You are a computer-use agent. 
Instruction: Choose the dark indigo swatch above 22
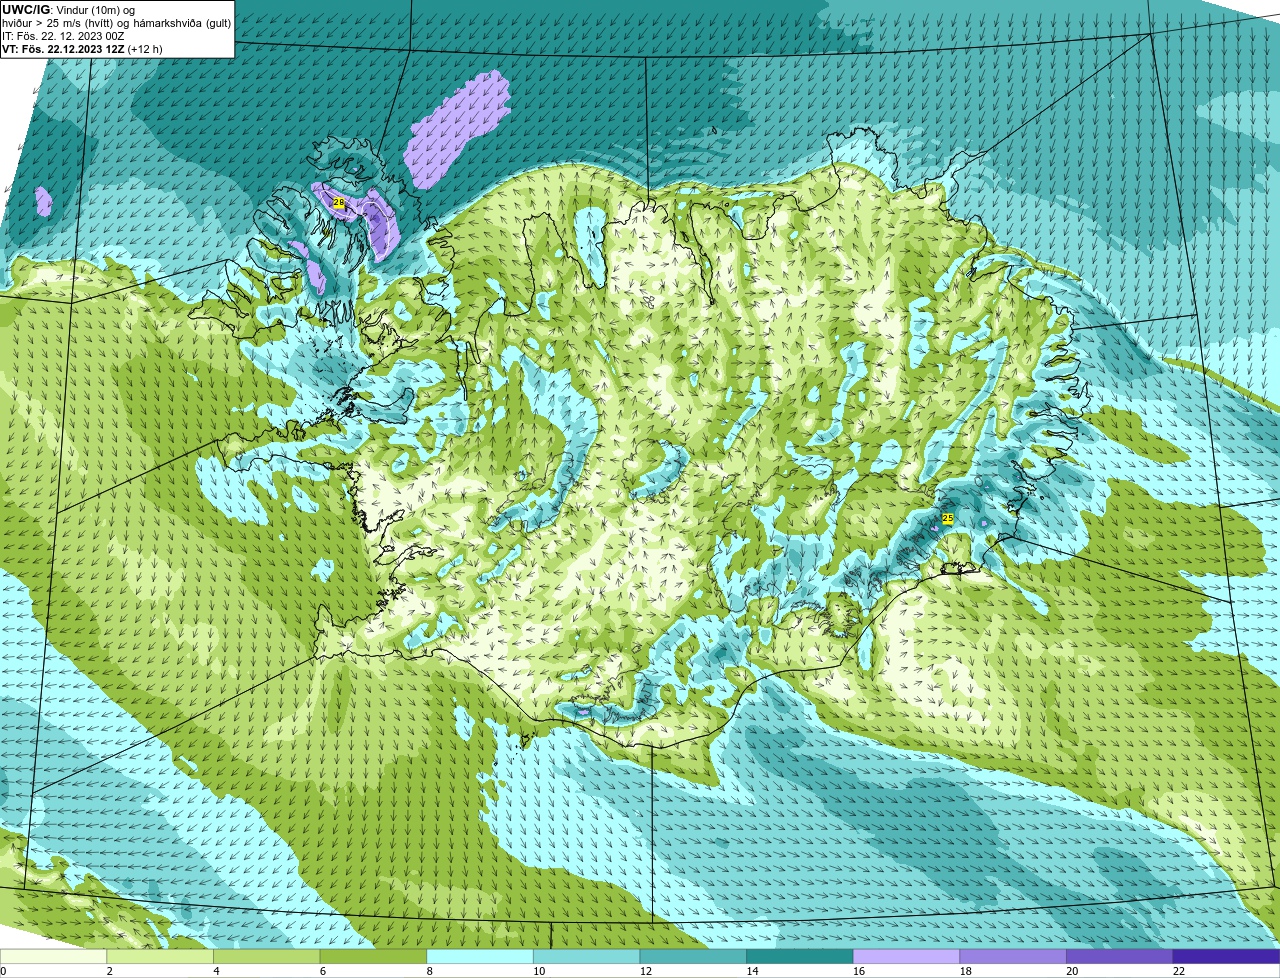coord(1226,956)
